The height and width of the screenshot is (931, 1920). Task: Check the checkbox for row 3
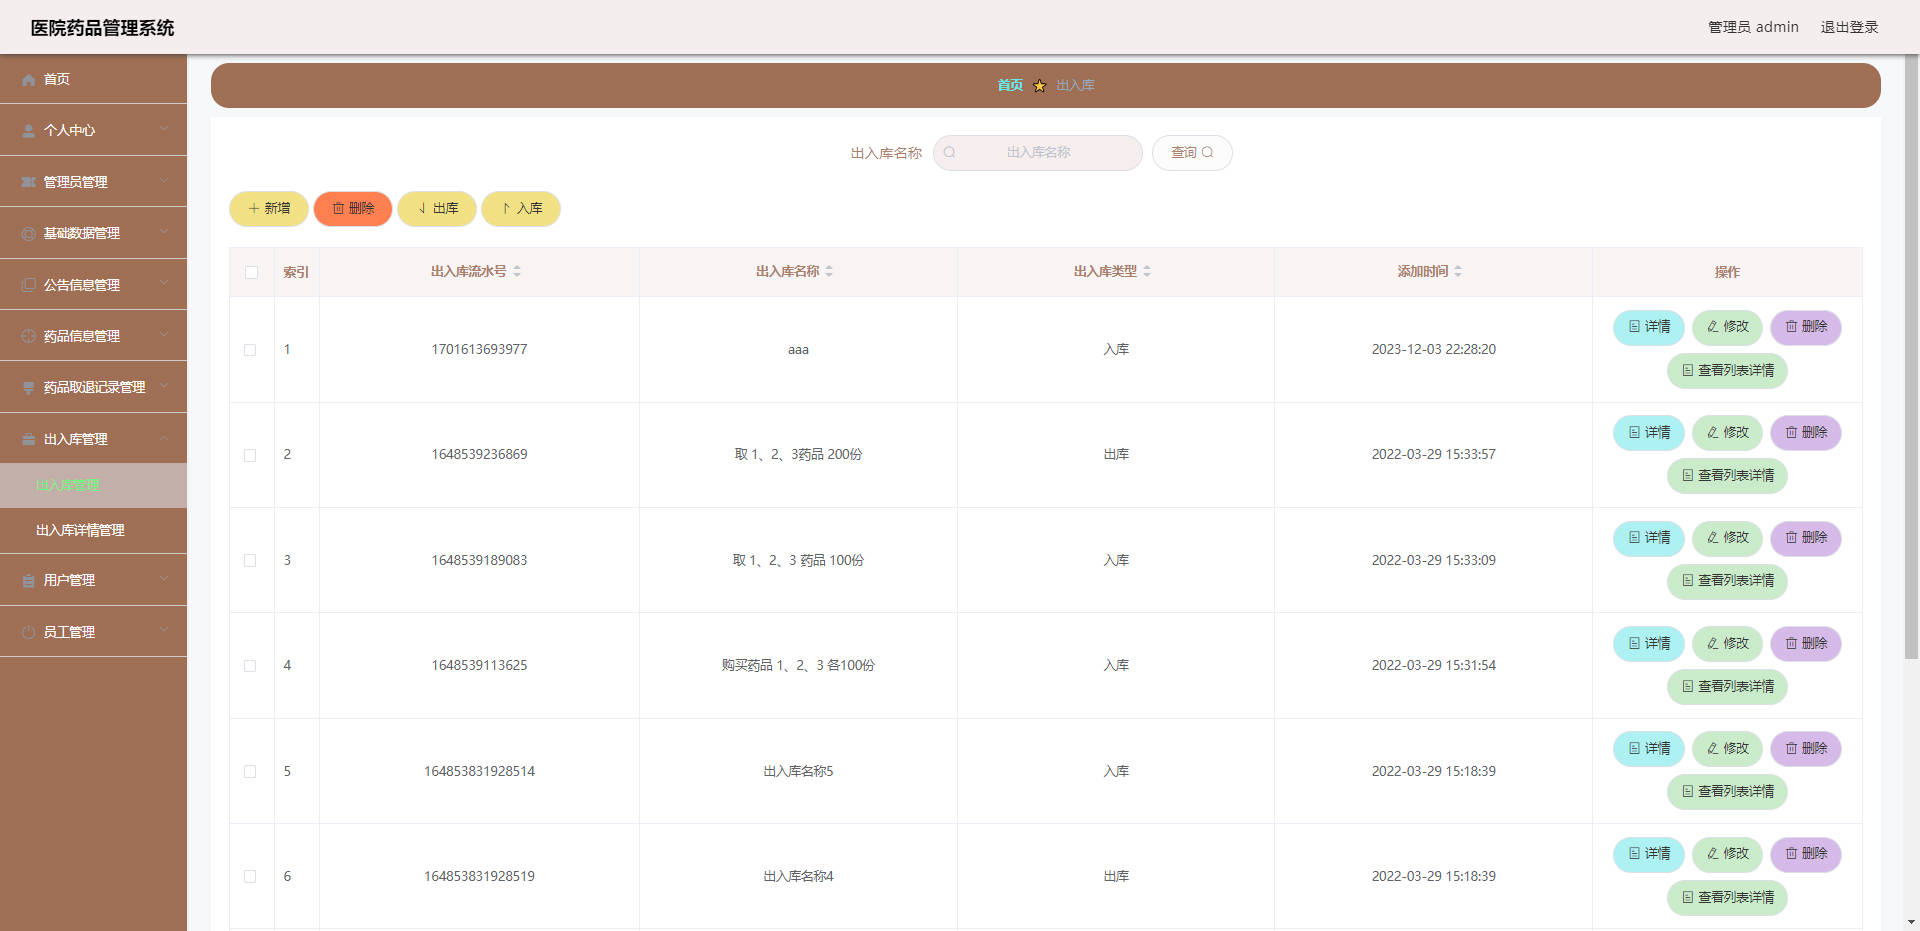click(250, 561)
